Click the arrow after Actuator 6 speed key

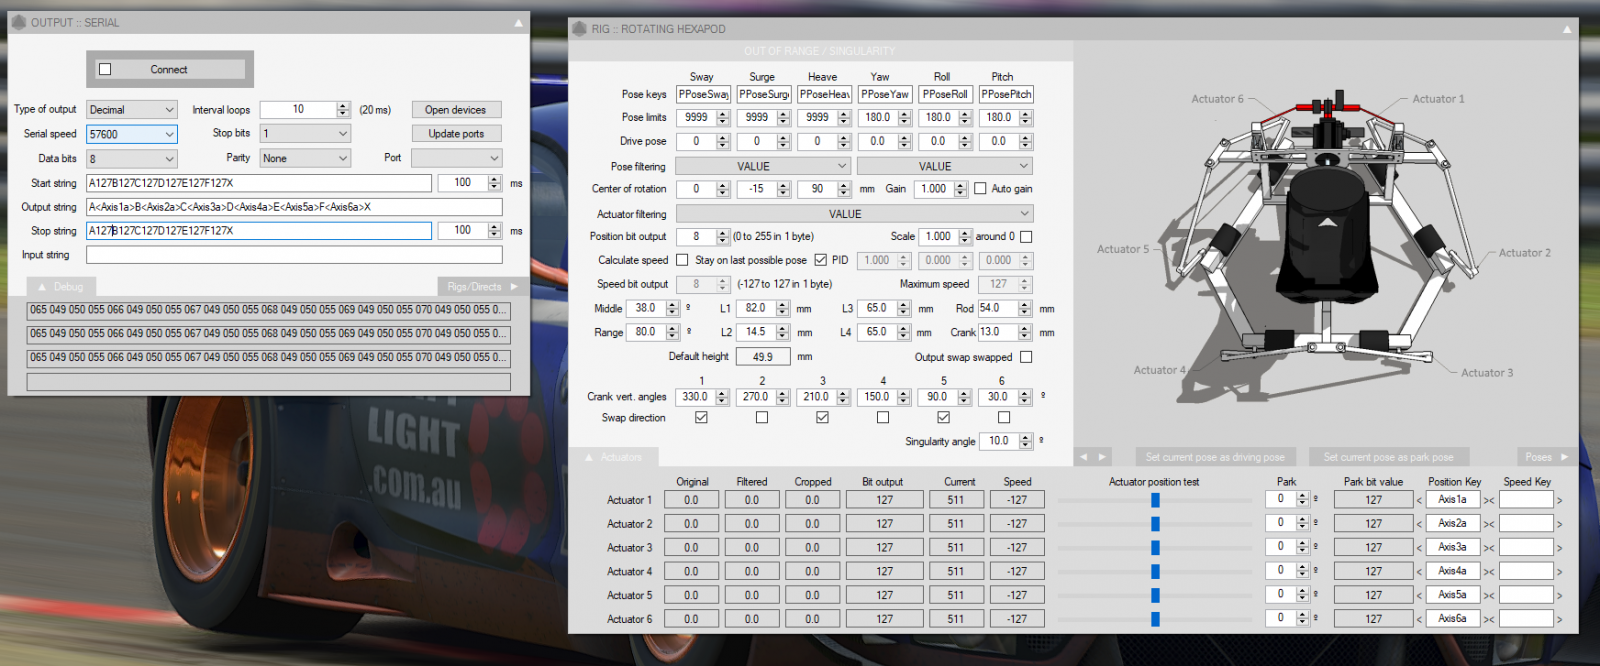[1559, 620]
